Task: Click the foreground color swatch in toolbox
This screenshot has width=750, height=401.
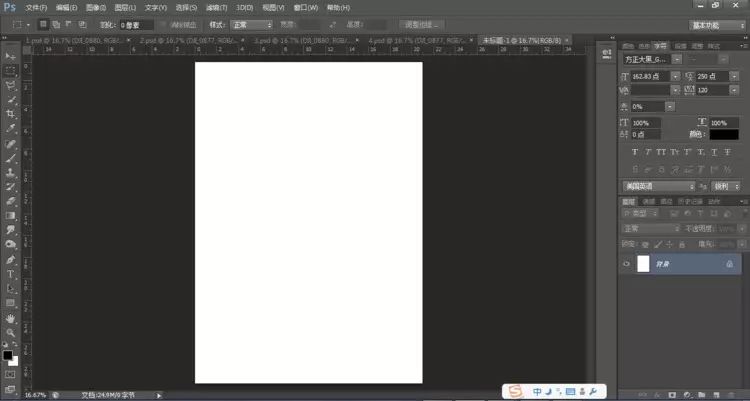Action: [7, 355]
